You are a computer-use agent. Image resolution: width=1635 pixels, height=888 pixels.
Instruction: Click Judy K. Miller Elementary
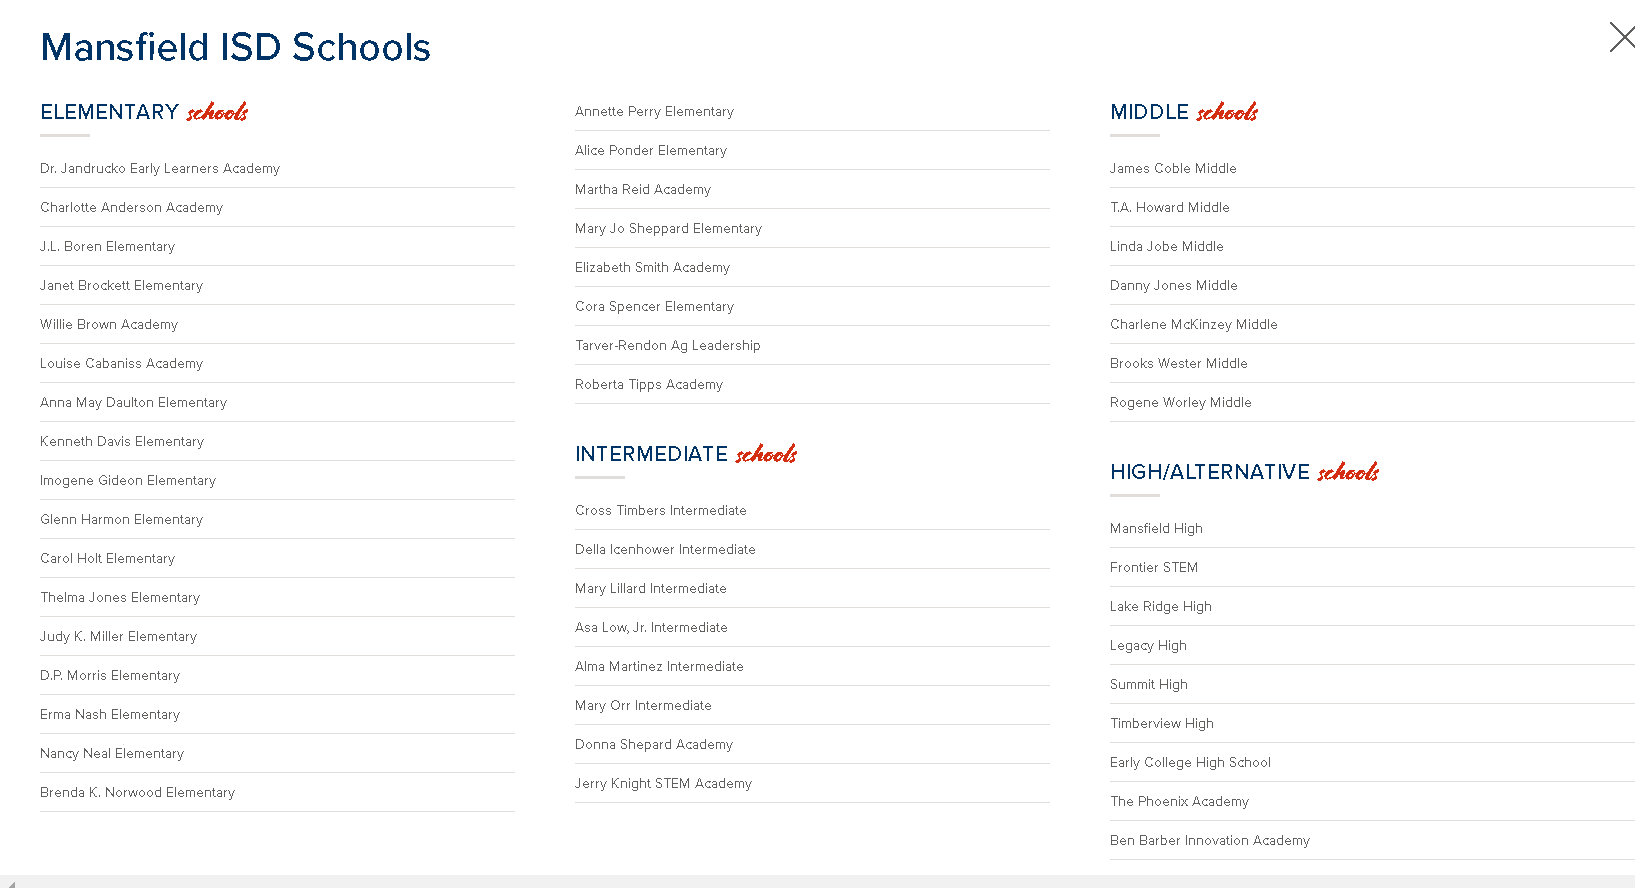(x=118, y=637)
